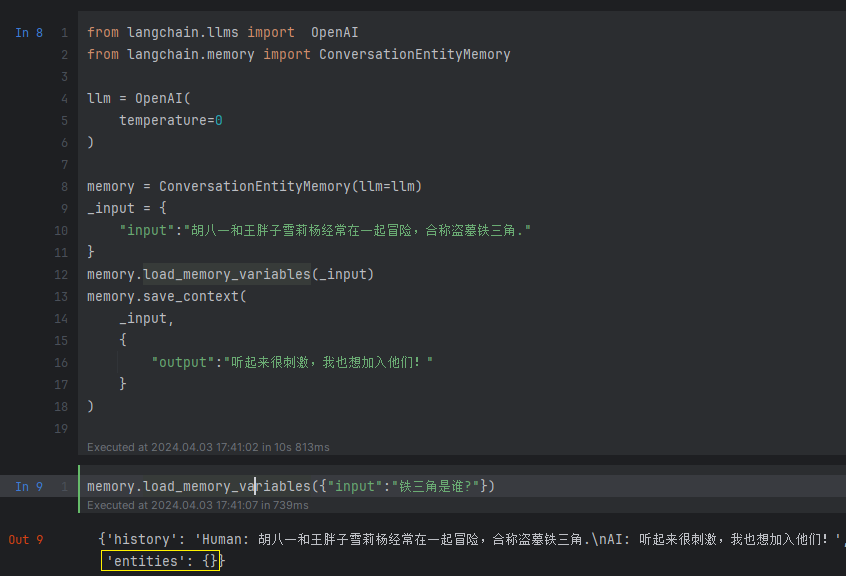The height and width of the screenshot is (576, 846).
Task: Click line number 11 in the gutter
Action: [61, 252]
